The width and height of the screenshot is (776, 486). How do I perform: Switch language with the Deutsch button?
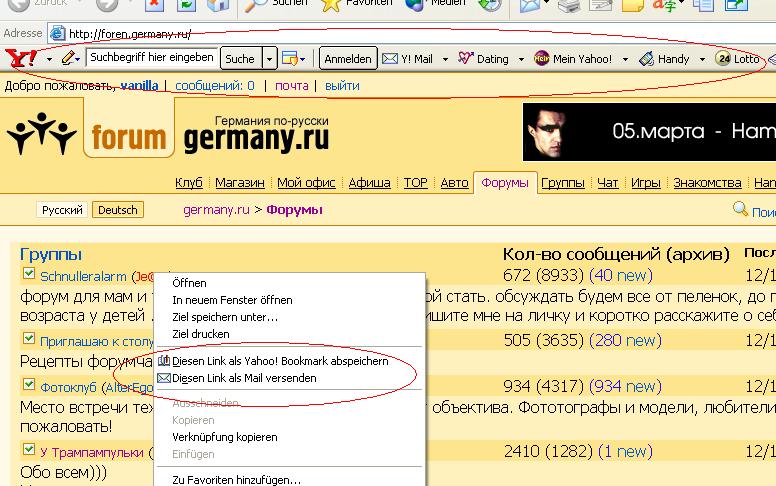coord(118,210)
